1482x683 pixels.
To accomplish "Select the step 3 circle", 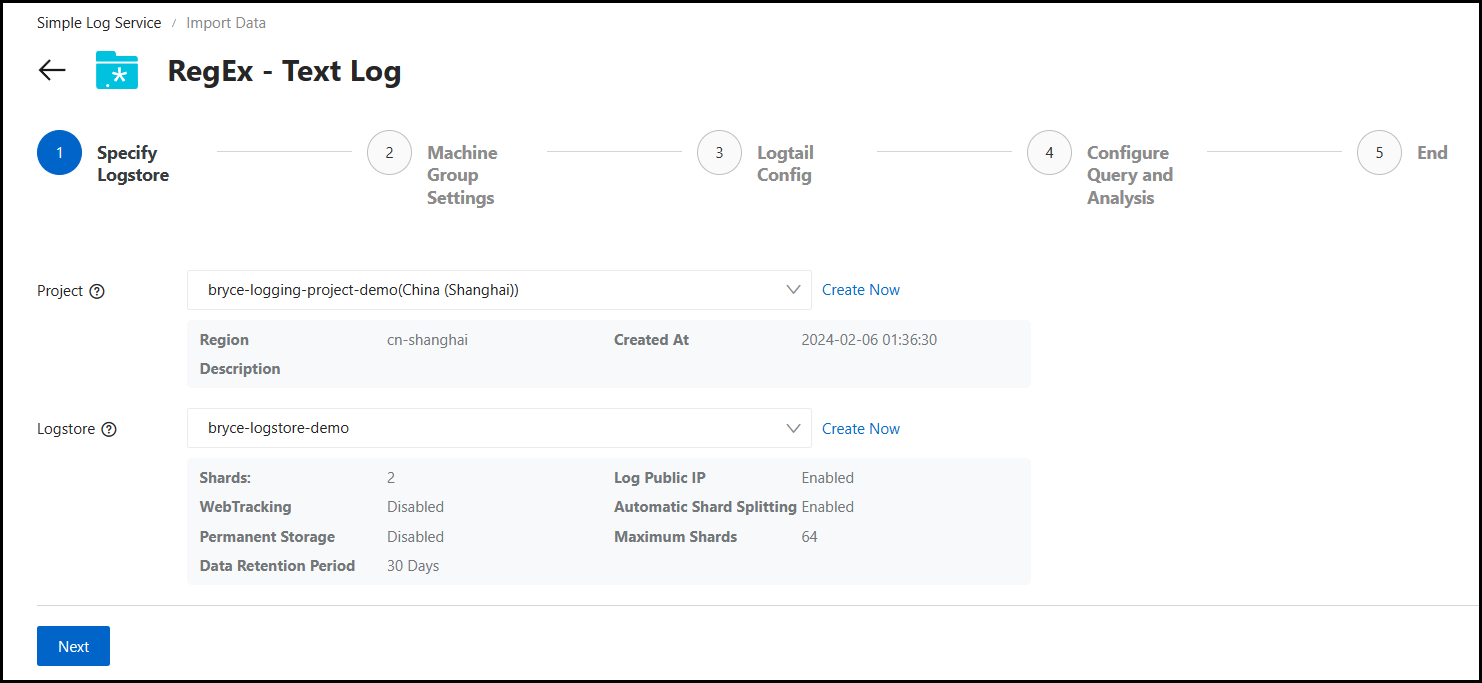I will click(x=719, y=153).
